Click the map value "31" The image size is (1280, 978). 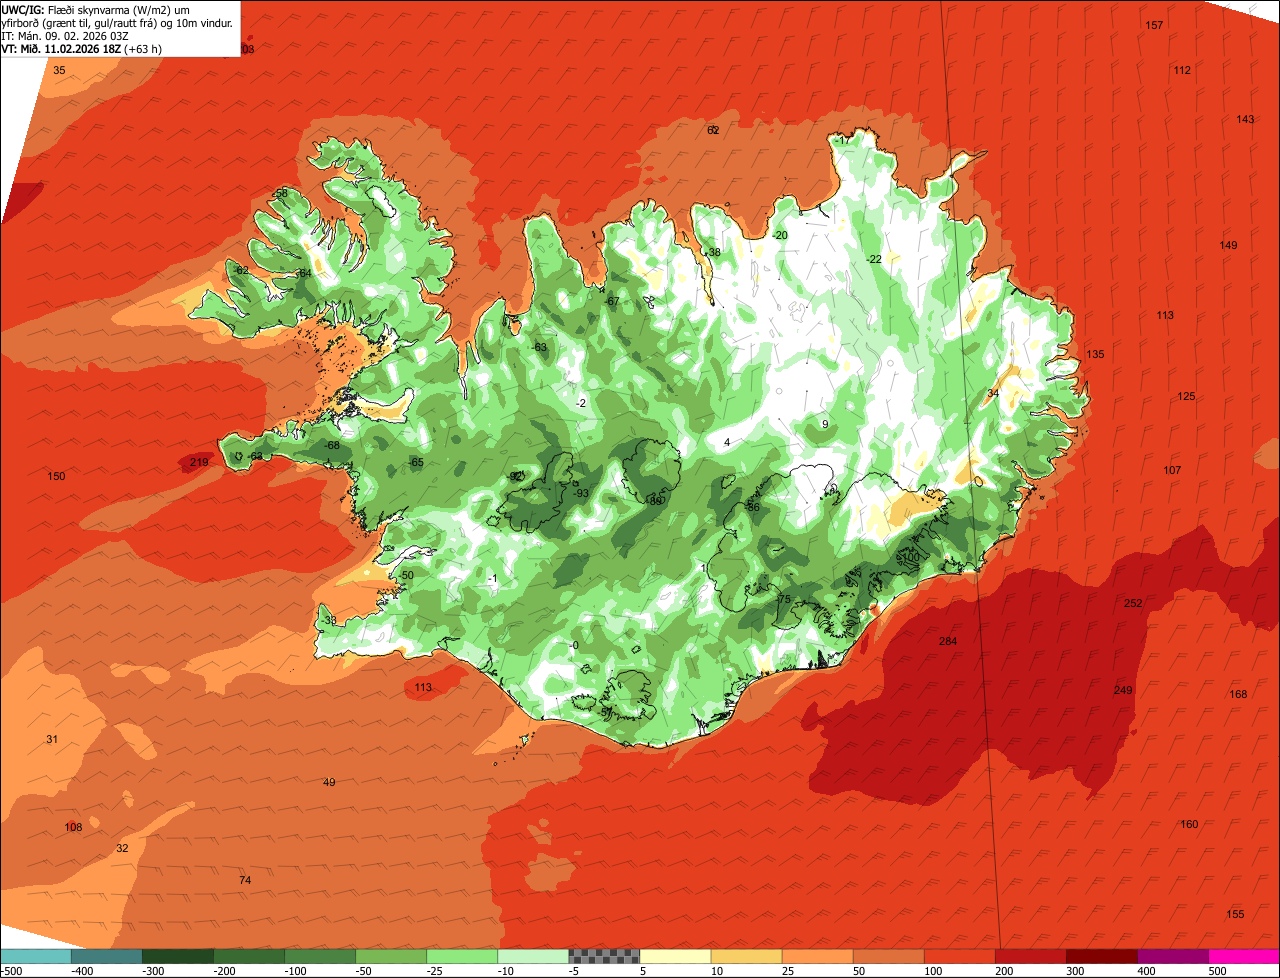pos(52,739)
